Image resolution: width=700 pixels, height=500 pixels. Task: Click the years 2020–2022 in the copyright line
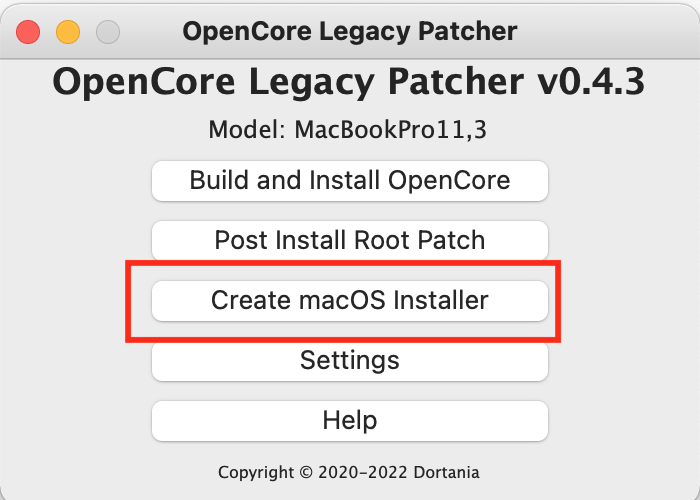tap(363, 472)
